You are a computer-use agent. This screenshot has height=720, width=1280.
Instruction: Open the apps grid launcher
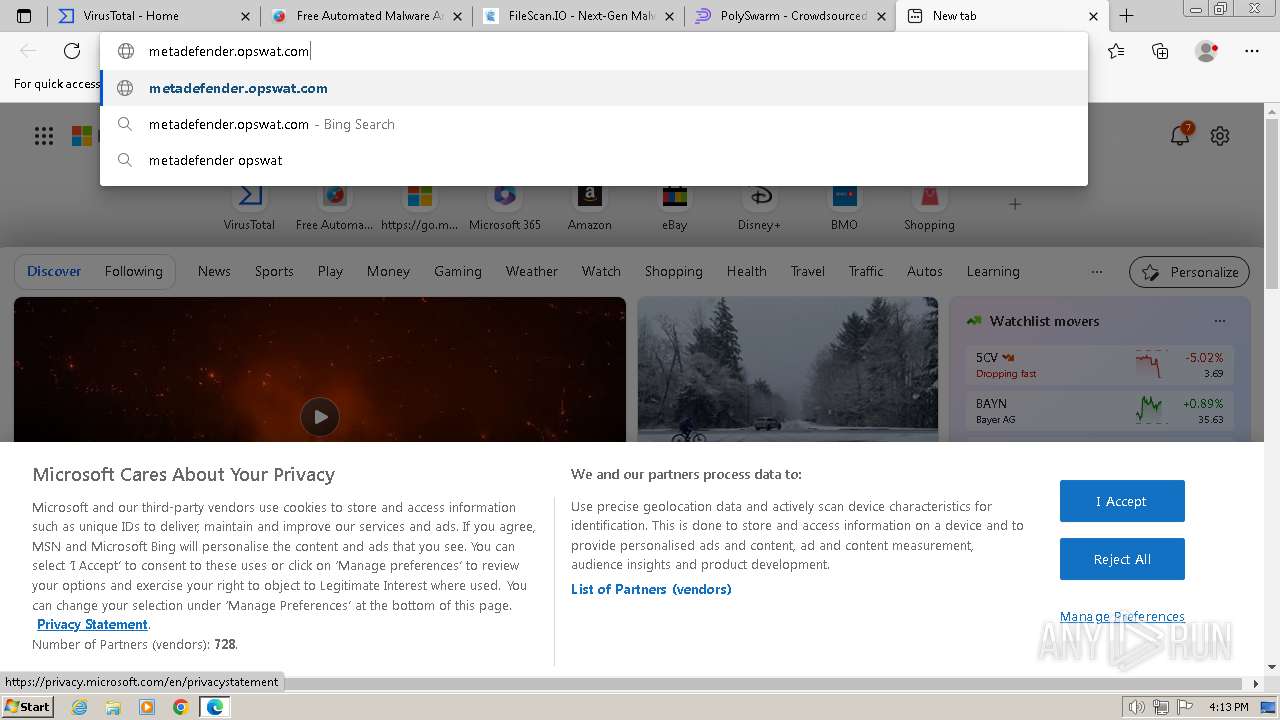click(x=44, y=136)
